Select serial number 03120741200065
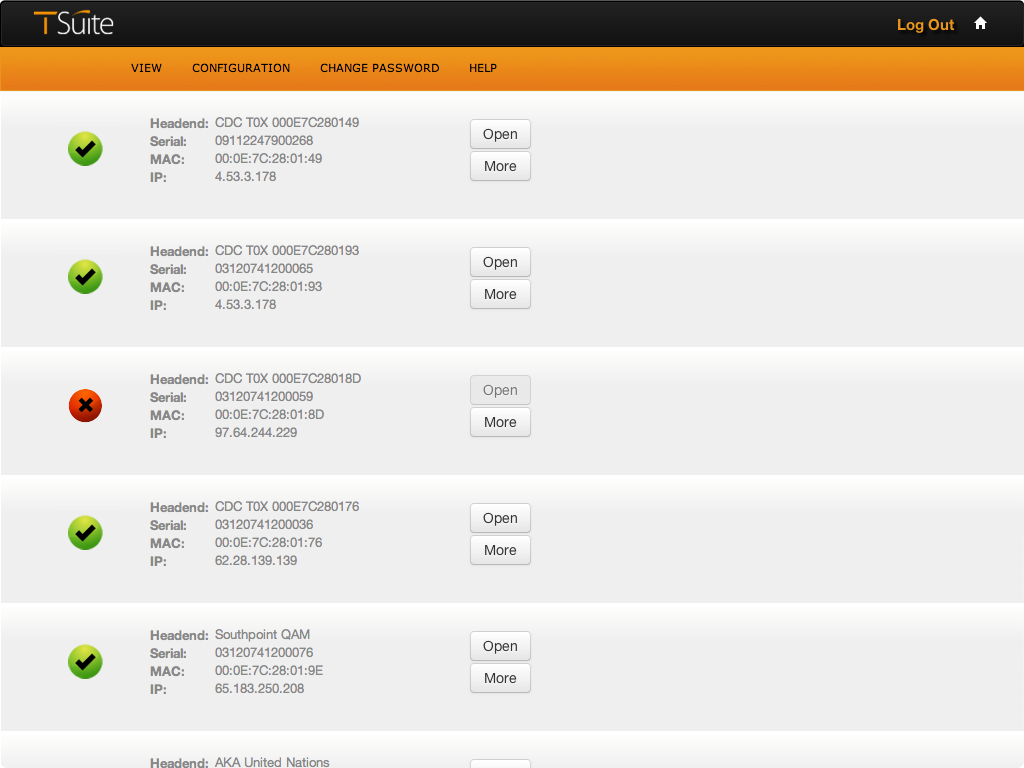Viewport: 1024px width, 768px height. click(x=264, y=268)
